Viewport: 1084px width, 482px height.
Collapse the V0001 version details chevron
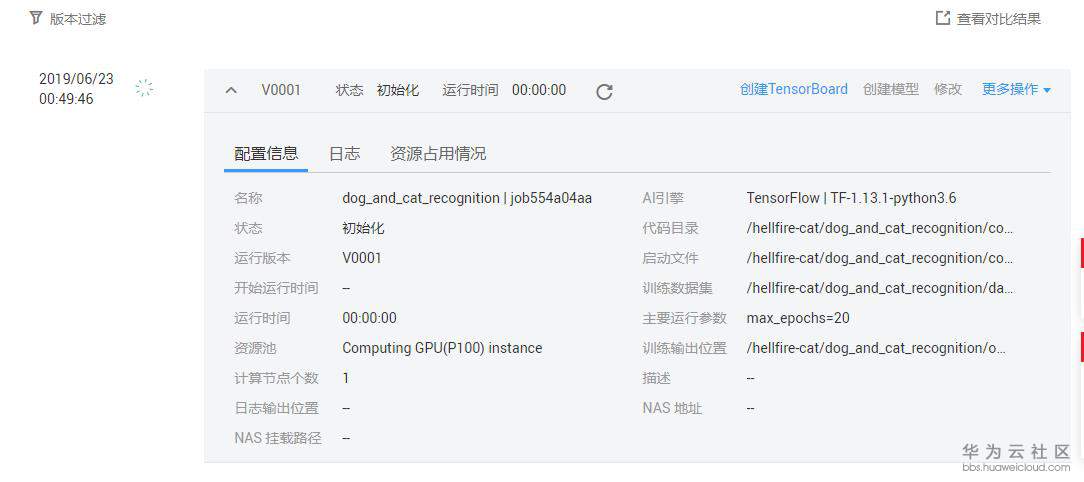point(232,90)
